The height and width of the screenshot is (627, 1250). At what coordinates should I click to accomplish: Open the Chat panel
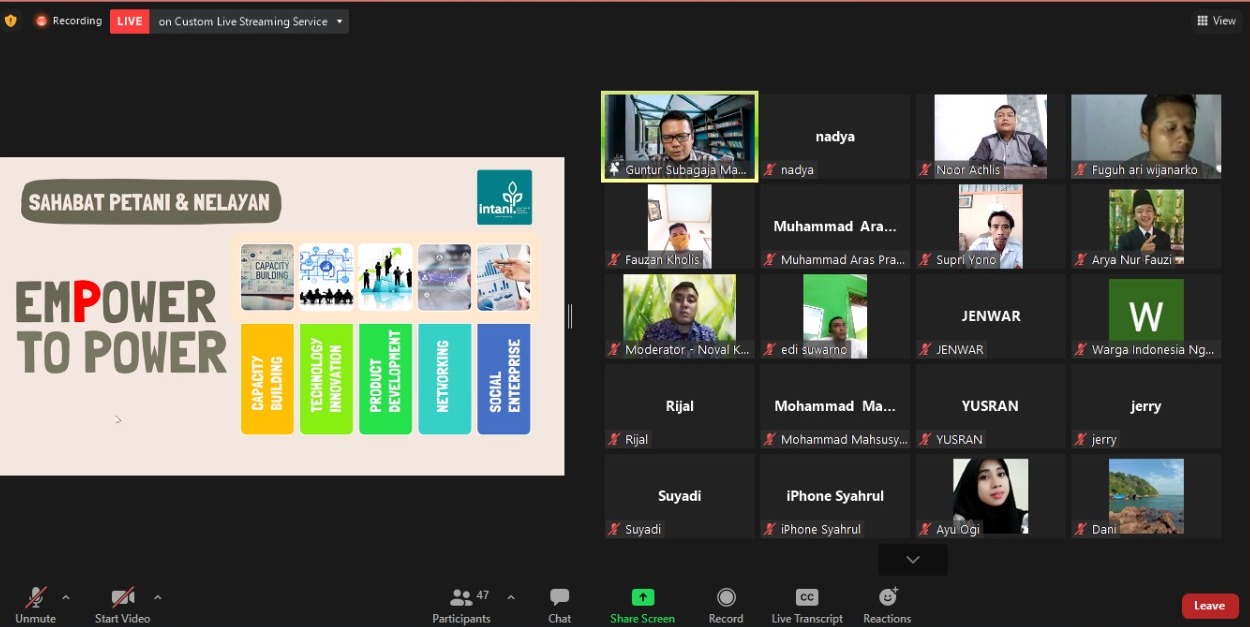point(559,598)
